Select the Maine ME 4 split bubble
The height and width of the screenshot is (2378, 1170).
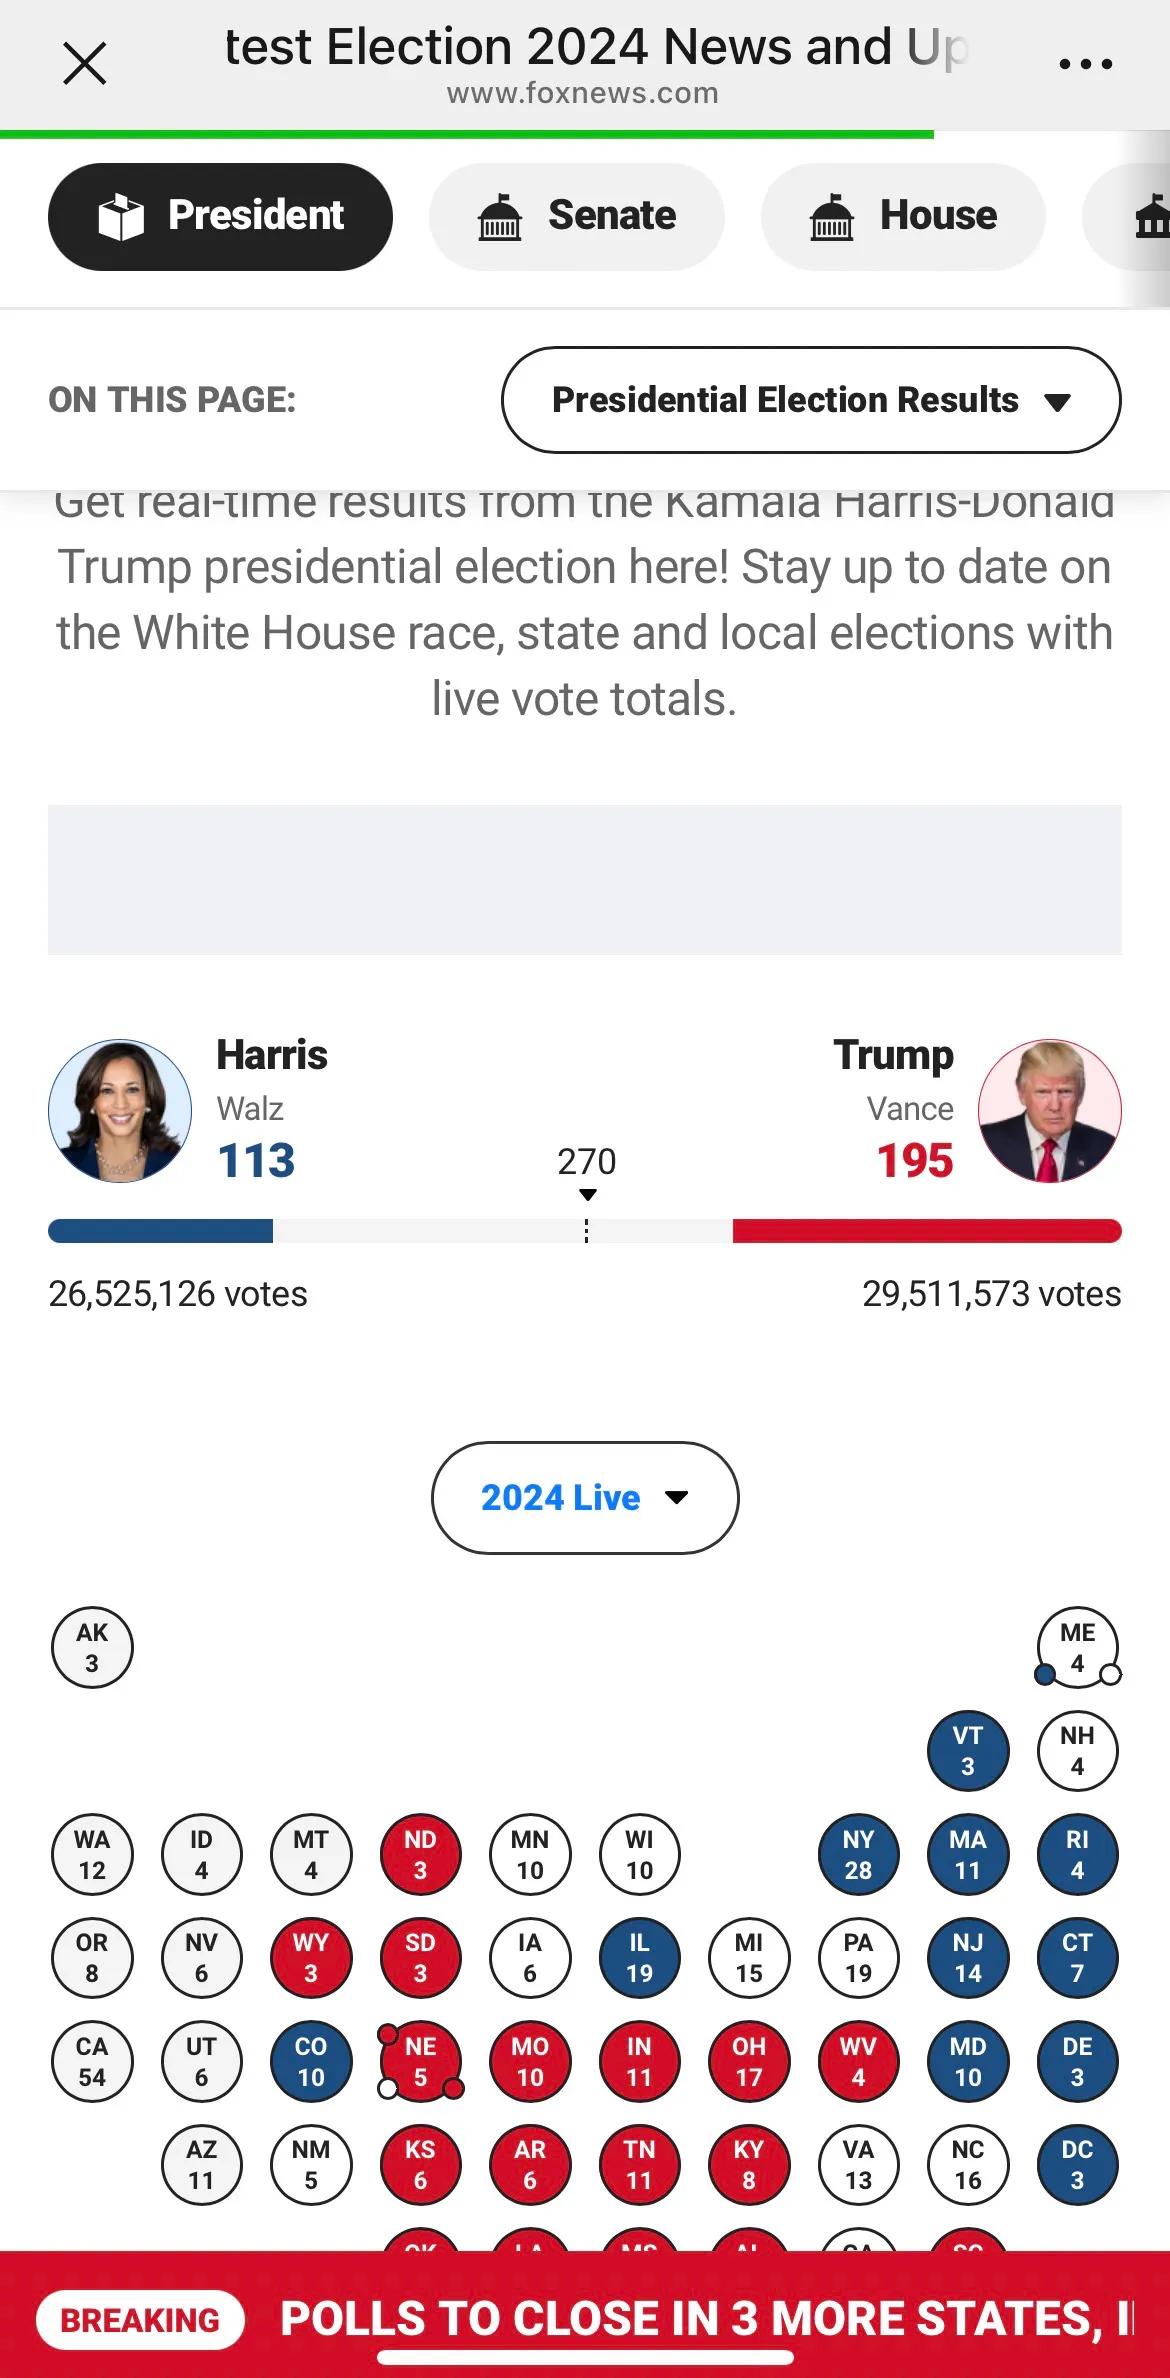coord(1077,1647)
